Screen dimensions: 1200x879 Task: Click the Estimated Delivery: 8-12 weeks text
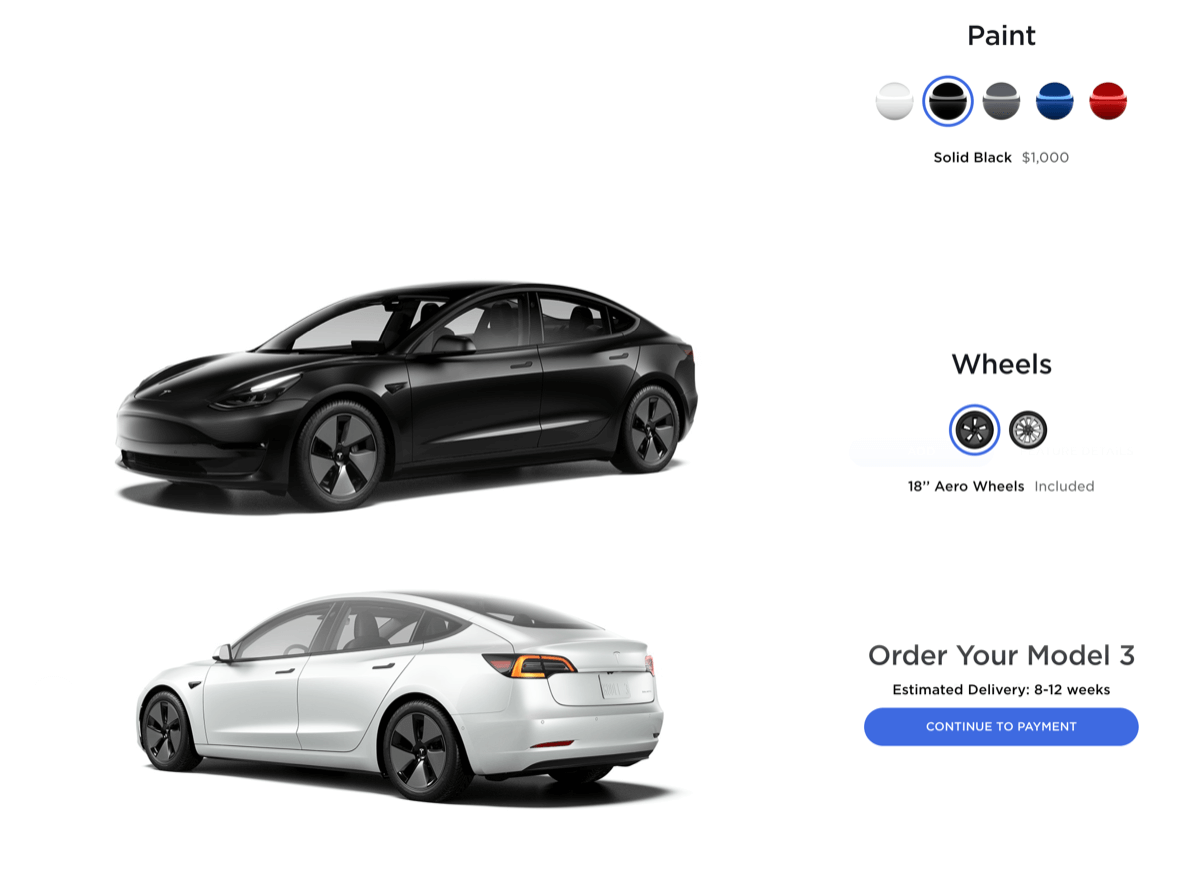click(x=1001, y=690)
